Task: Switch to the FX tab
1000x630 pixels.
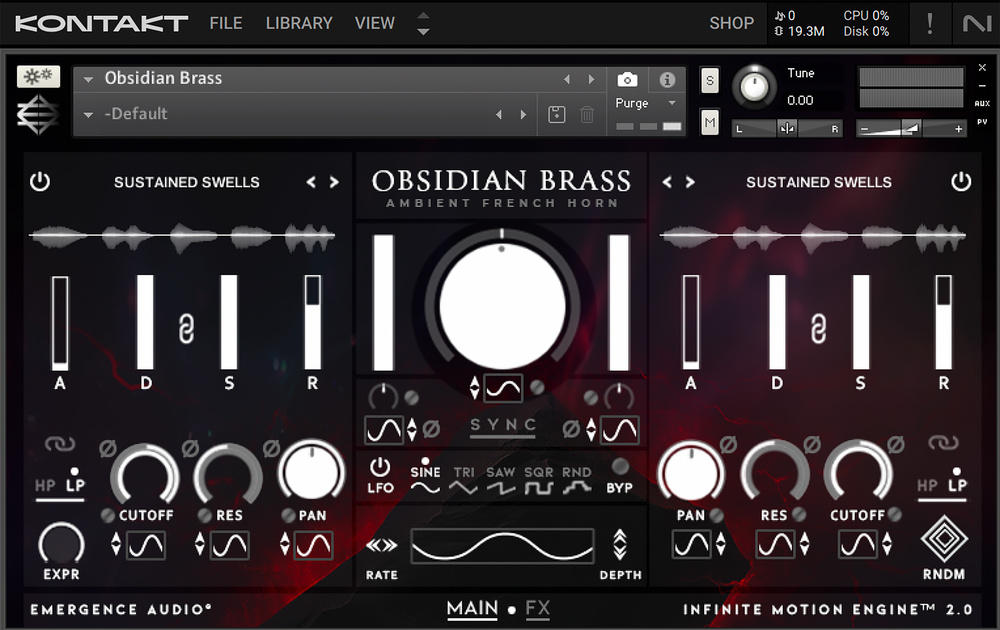Action: 538,608
